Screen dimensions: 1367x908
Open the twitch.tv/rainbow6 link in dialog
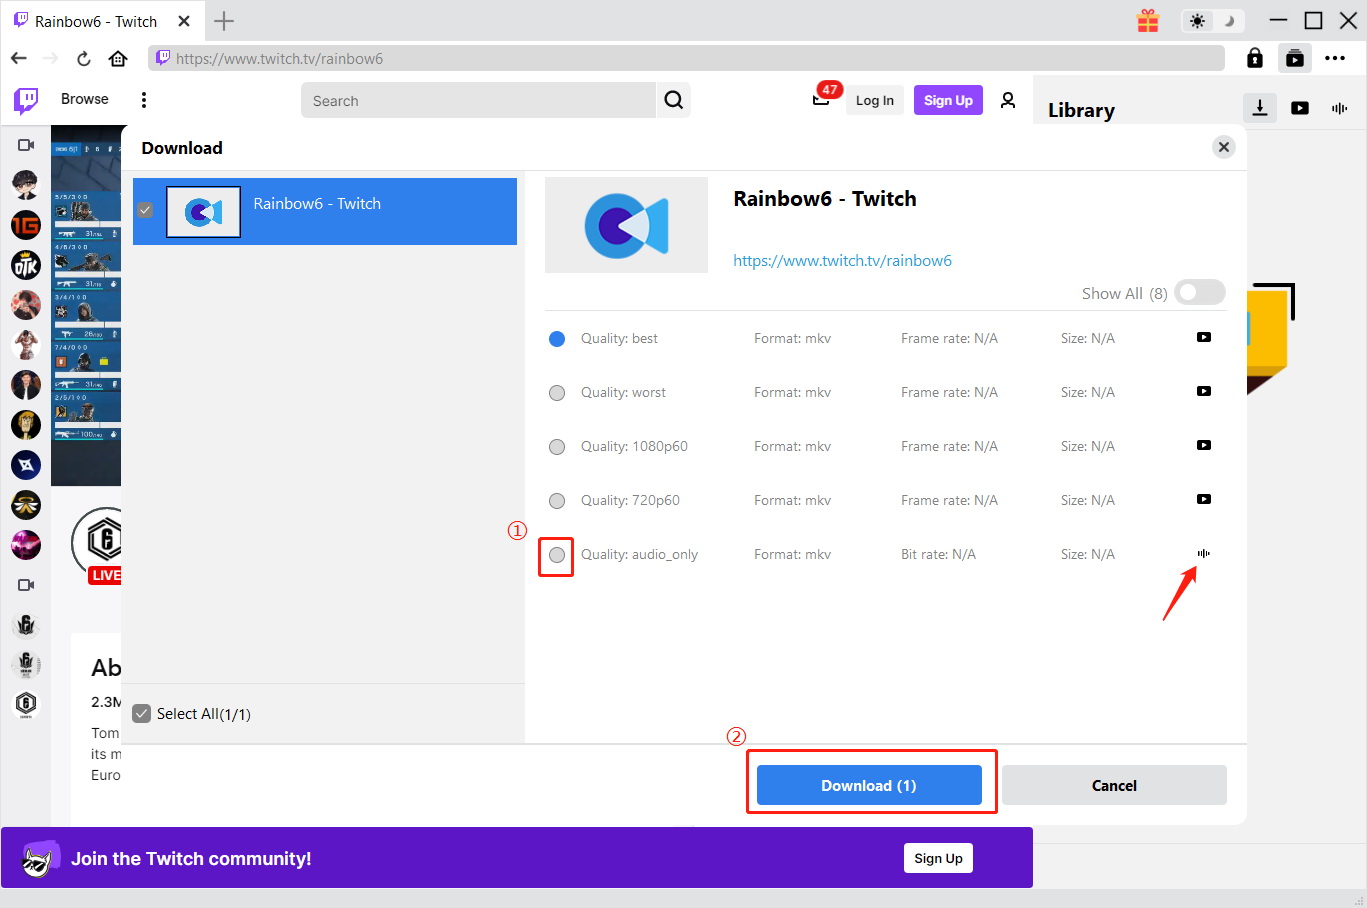pyautogui.click(x=842, y=260)
